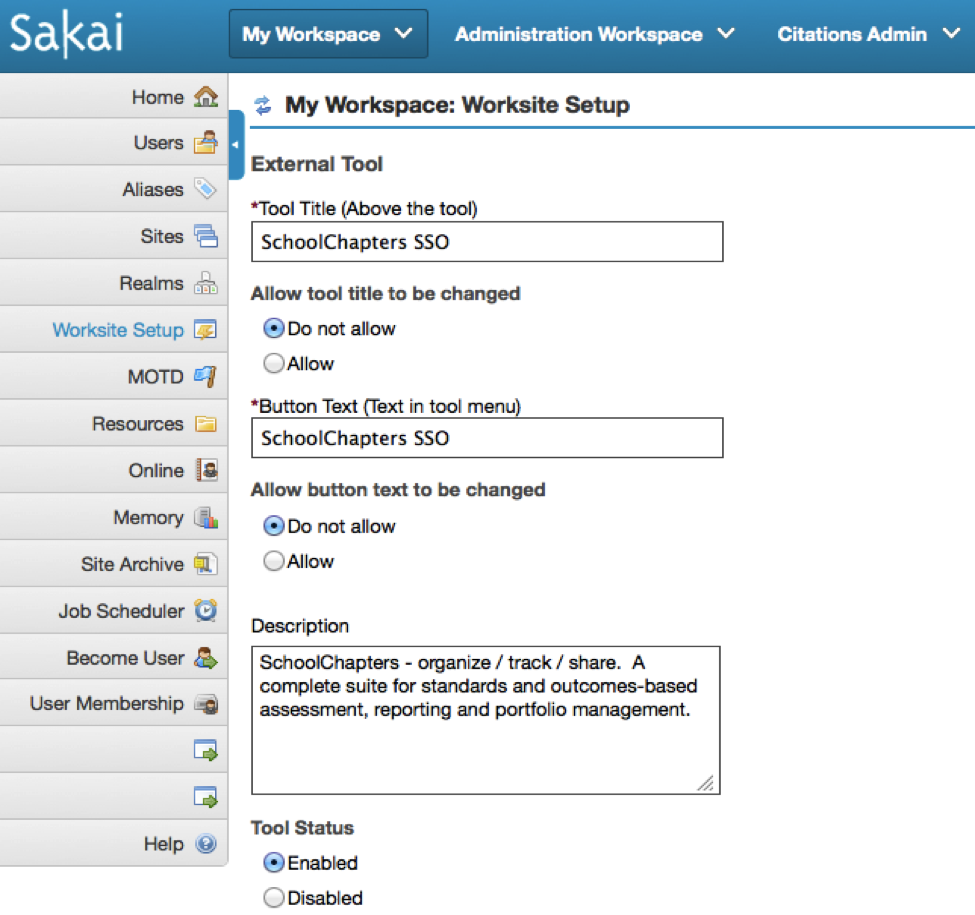Click the second unlabeled window-arrow icon above Help
The width and height of the screenshot is (975, 915).
click(206, 797)
